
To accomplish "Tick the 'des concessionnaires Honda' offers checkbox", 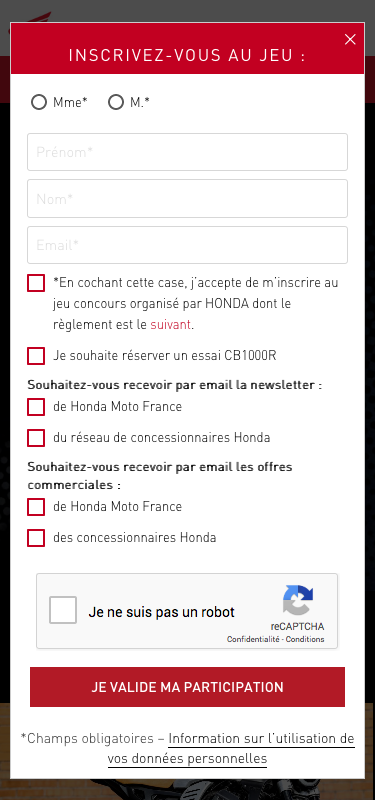I will (36, 538).
